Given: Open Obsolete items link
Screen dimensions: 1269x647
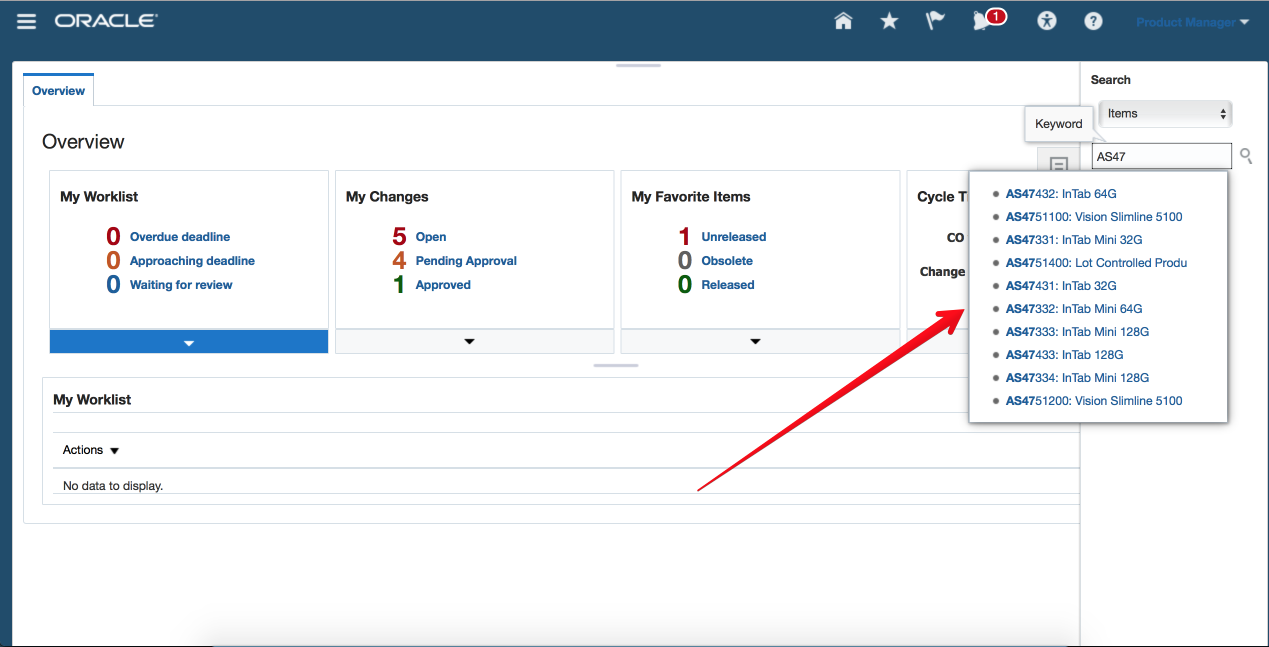Looking at the screenshot, I should pyautogui.click(x=727, y=261).
